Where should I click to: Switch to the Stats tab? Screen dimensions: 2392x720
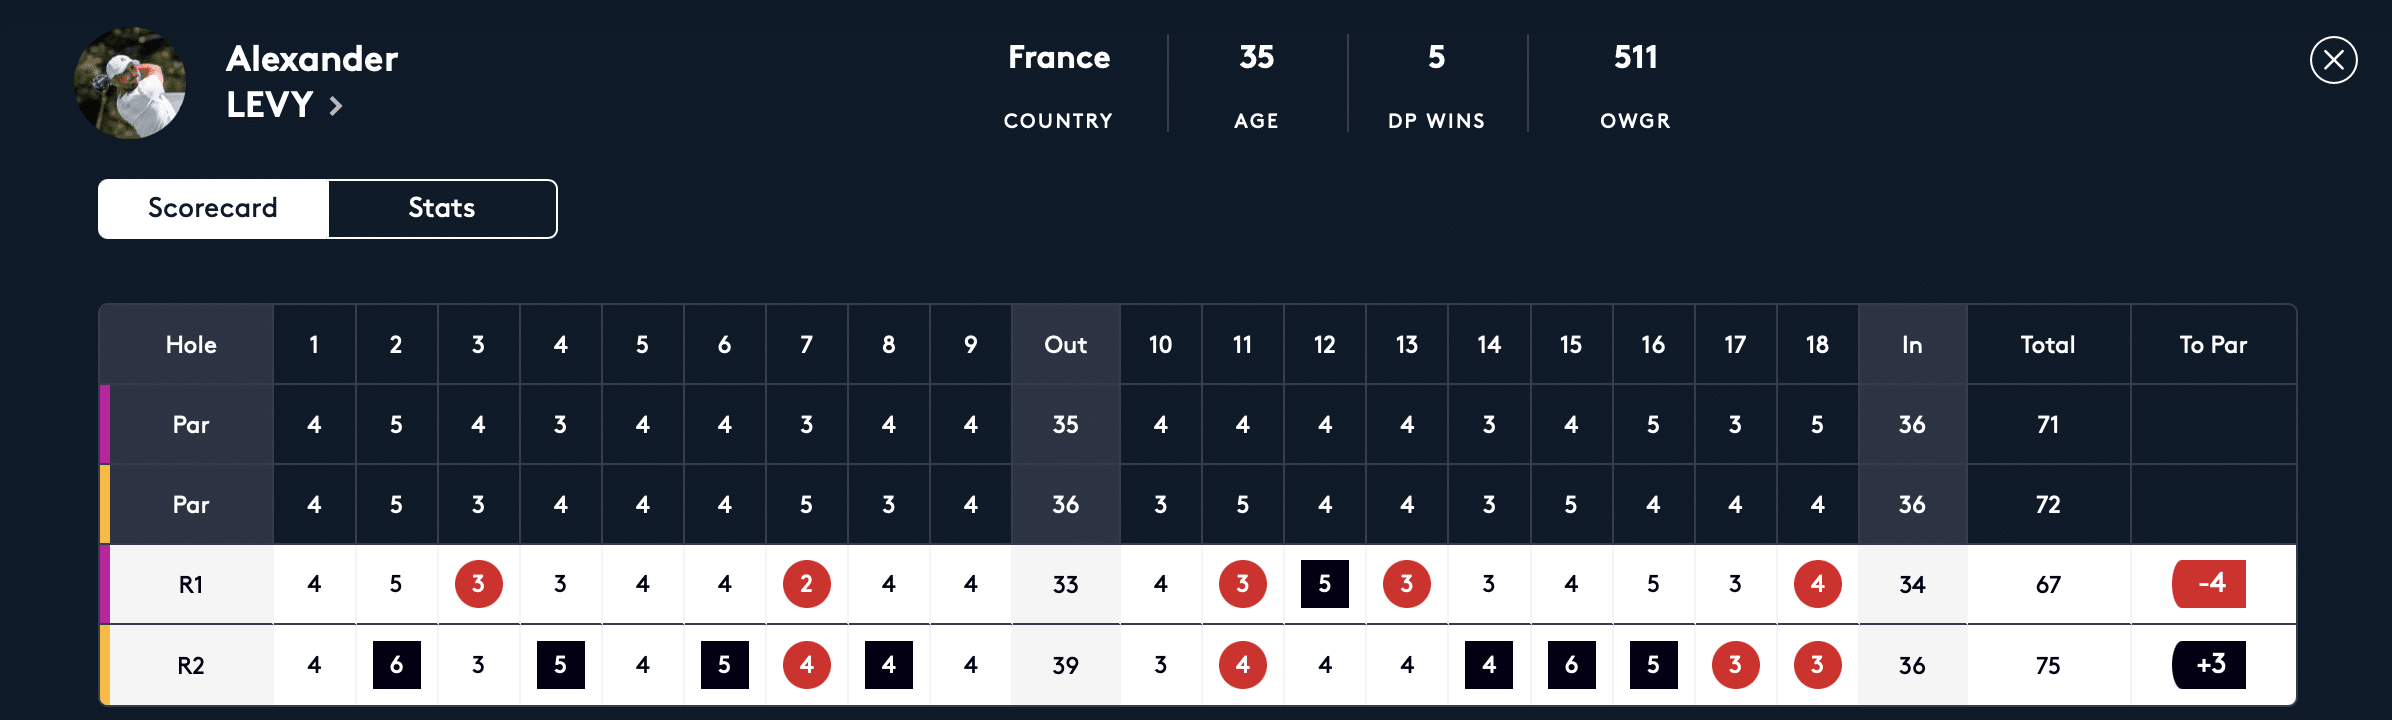[442, 208]
